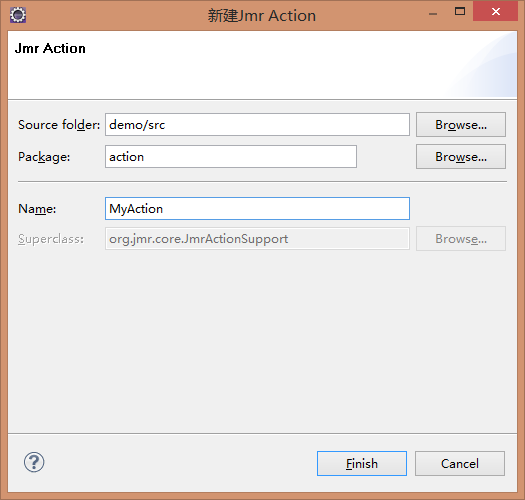The height and width of the screenshot is (500, 525).
Task: Minimize the 新建Jmr Action dialog
Action: point(433,14)
